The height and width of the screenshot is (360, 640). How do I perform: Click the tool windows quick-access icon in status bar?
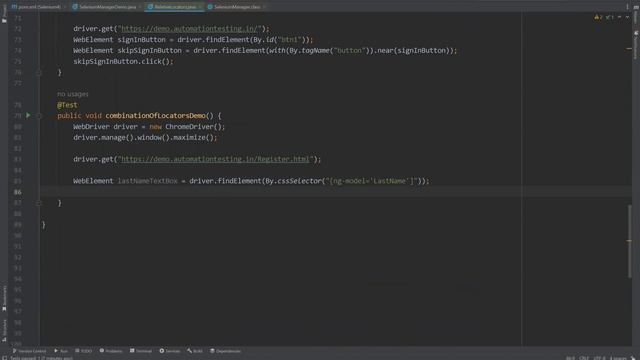coord(4,358)
